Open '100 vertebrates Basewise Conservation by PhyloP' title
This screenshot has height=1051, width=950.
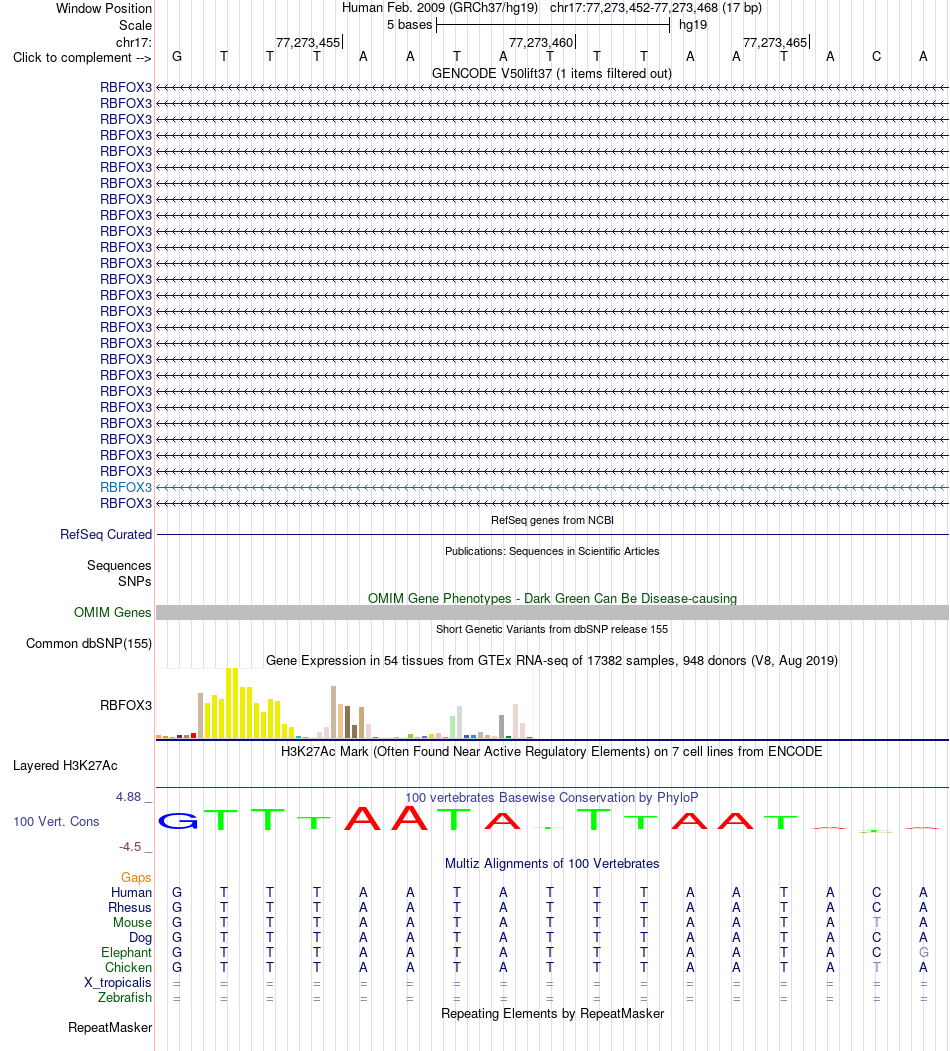pos(552,798)
